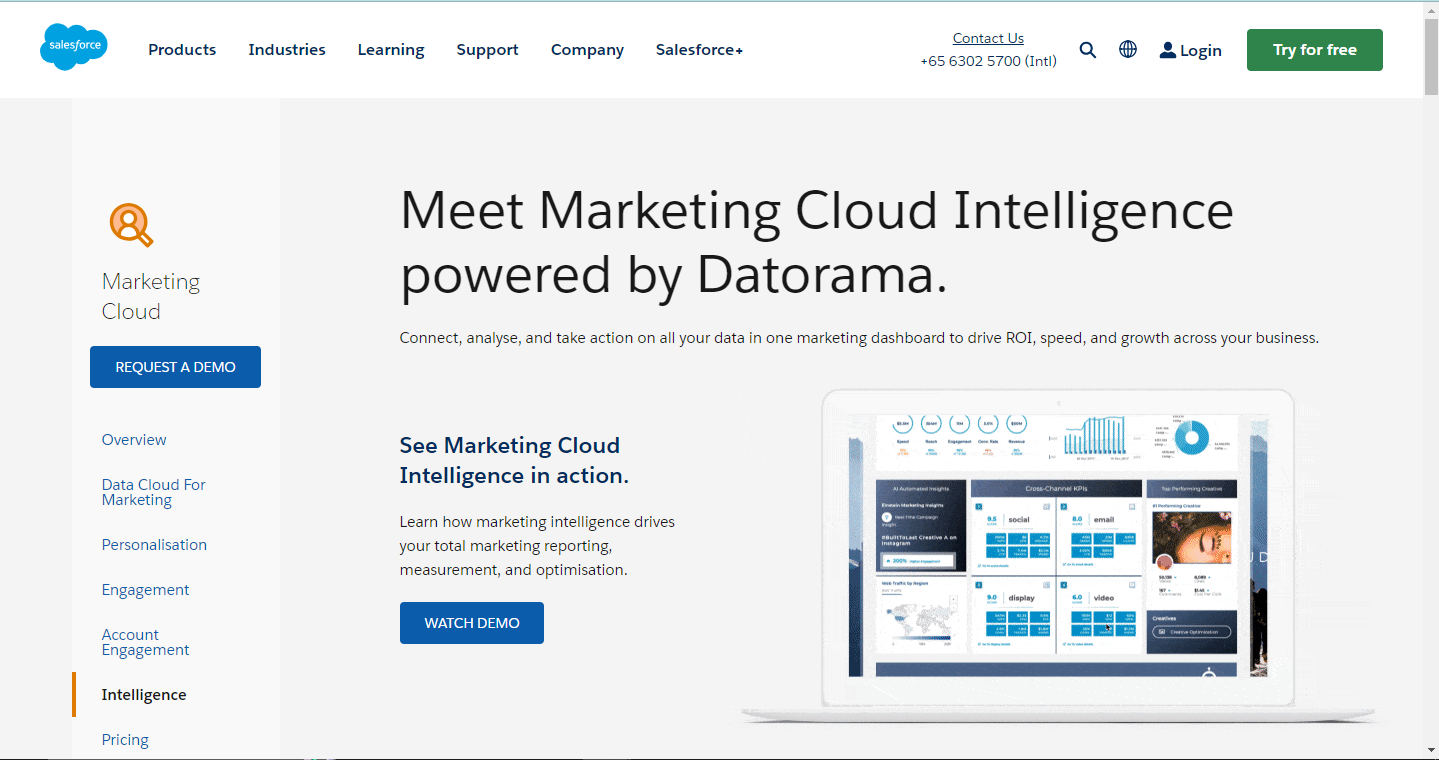Click the dashboard laptop image
This screenshot has height=760, width=1439.
click(x=1058, y=555)
